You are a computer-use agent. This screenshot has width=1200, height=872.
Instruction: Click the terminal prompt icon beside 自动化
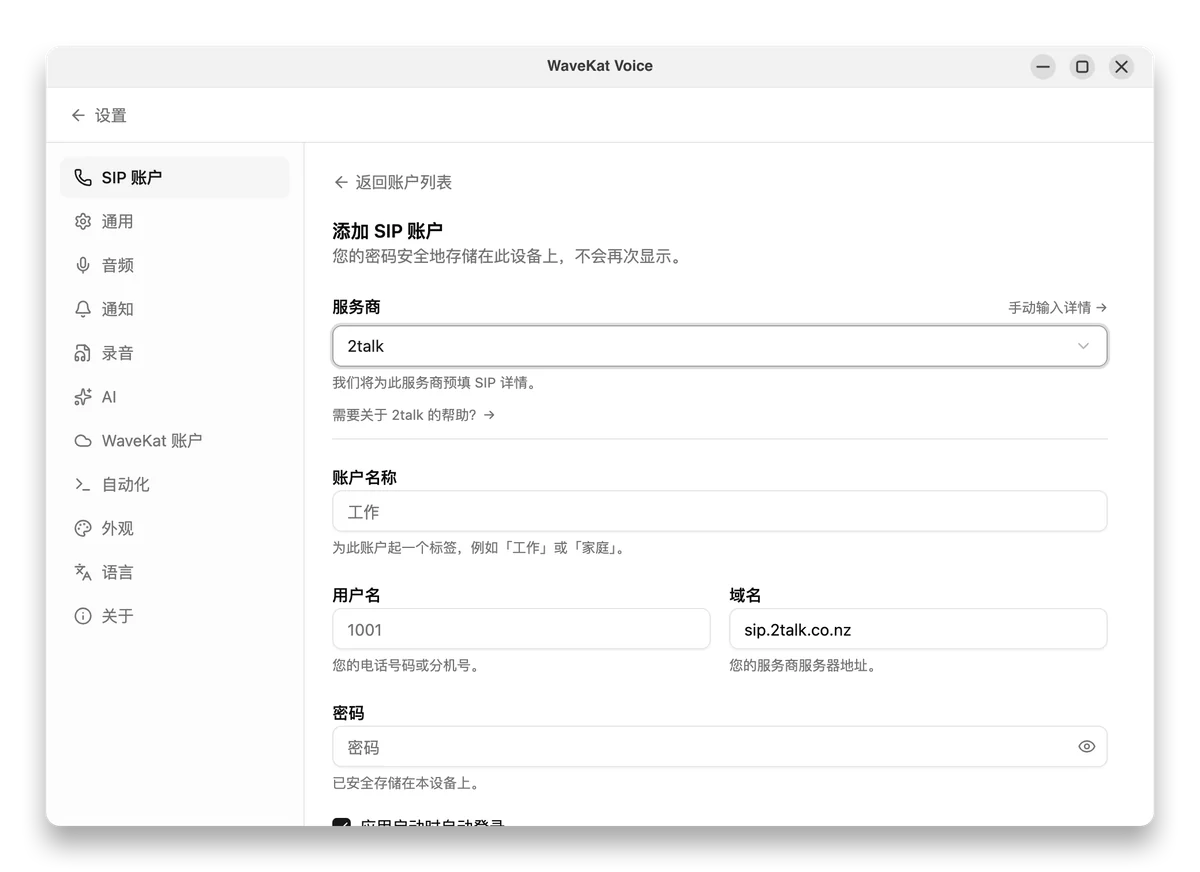click(83, 485)
